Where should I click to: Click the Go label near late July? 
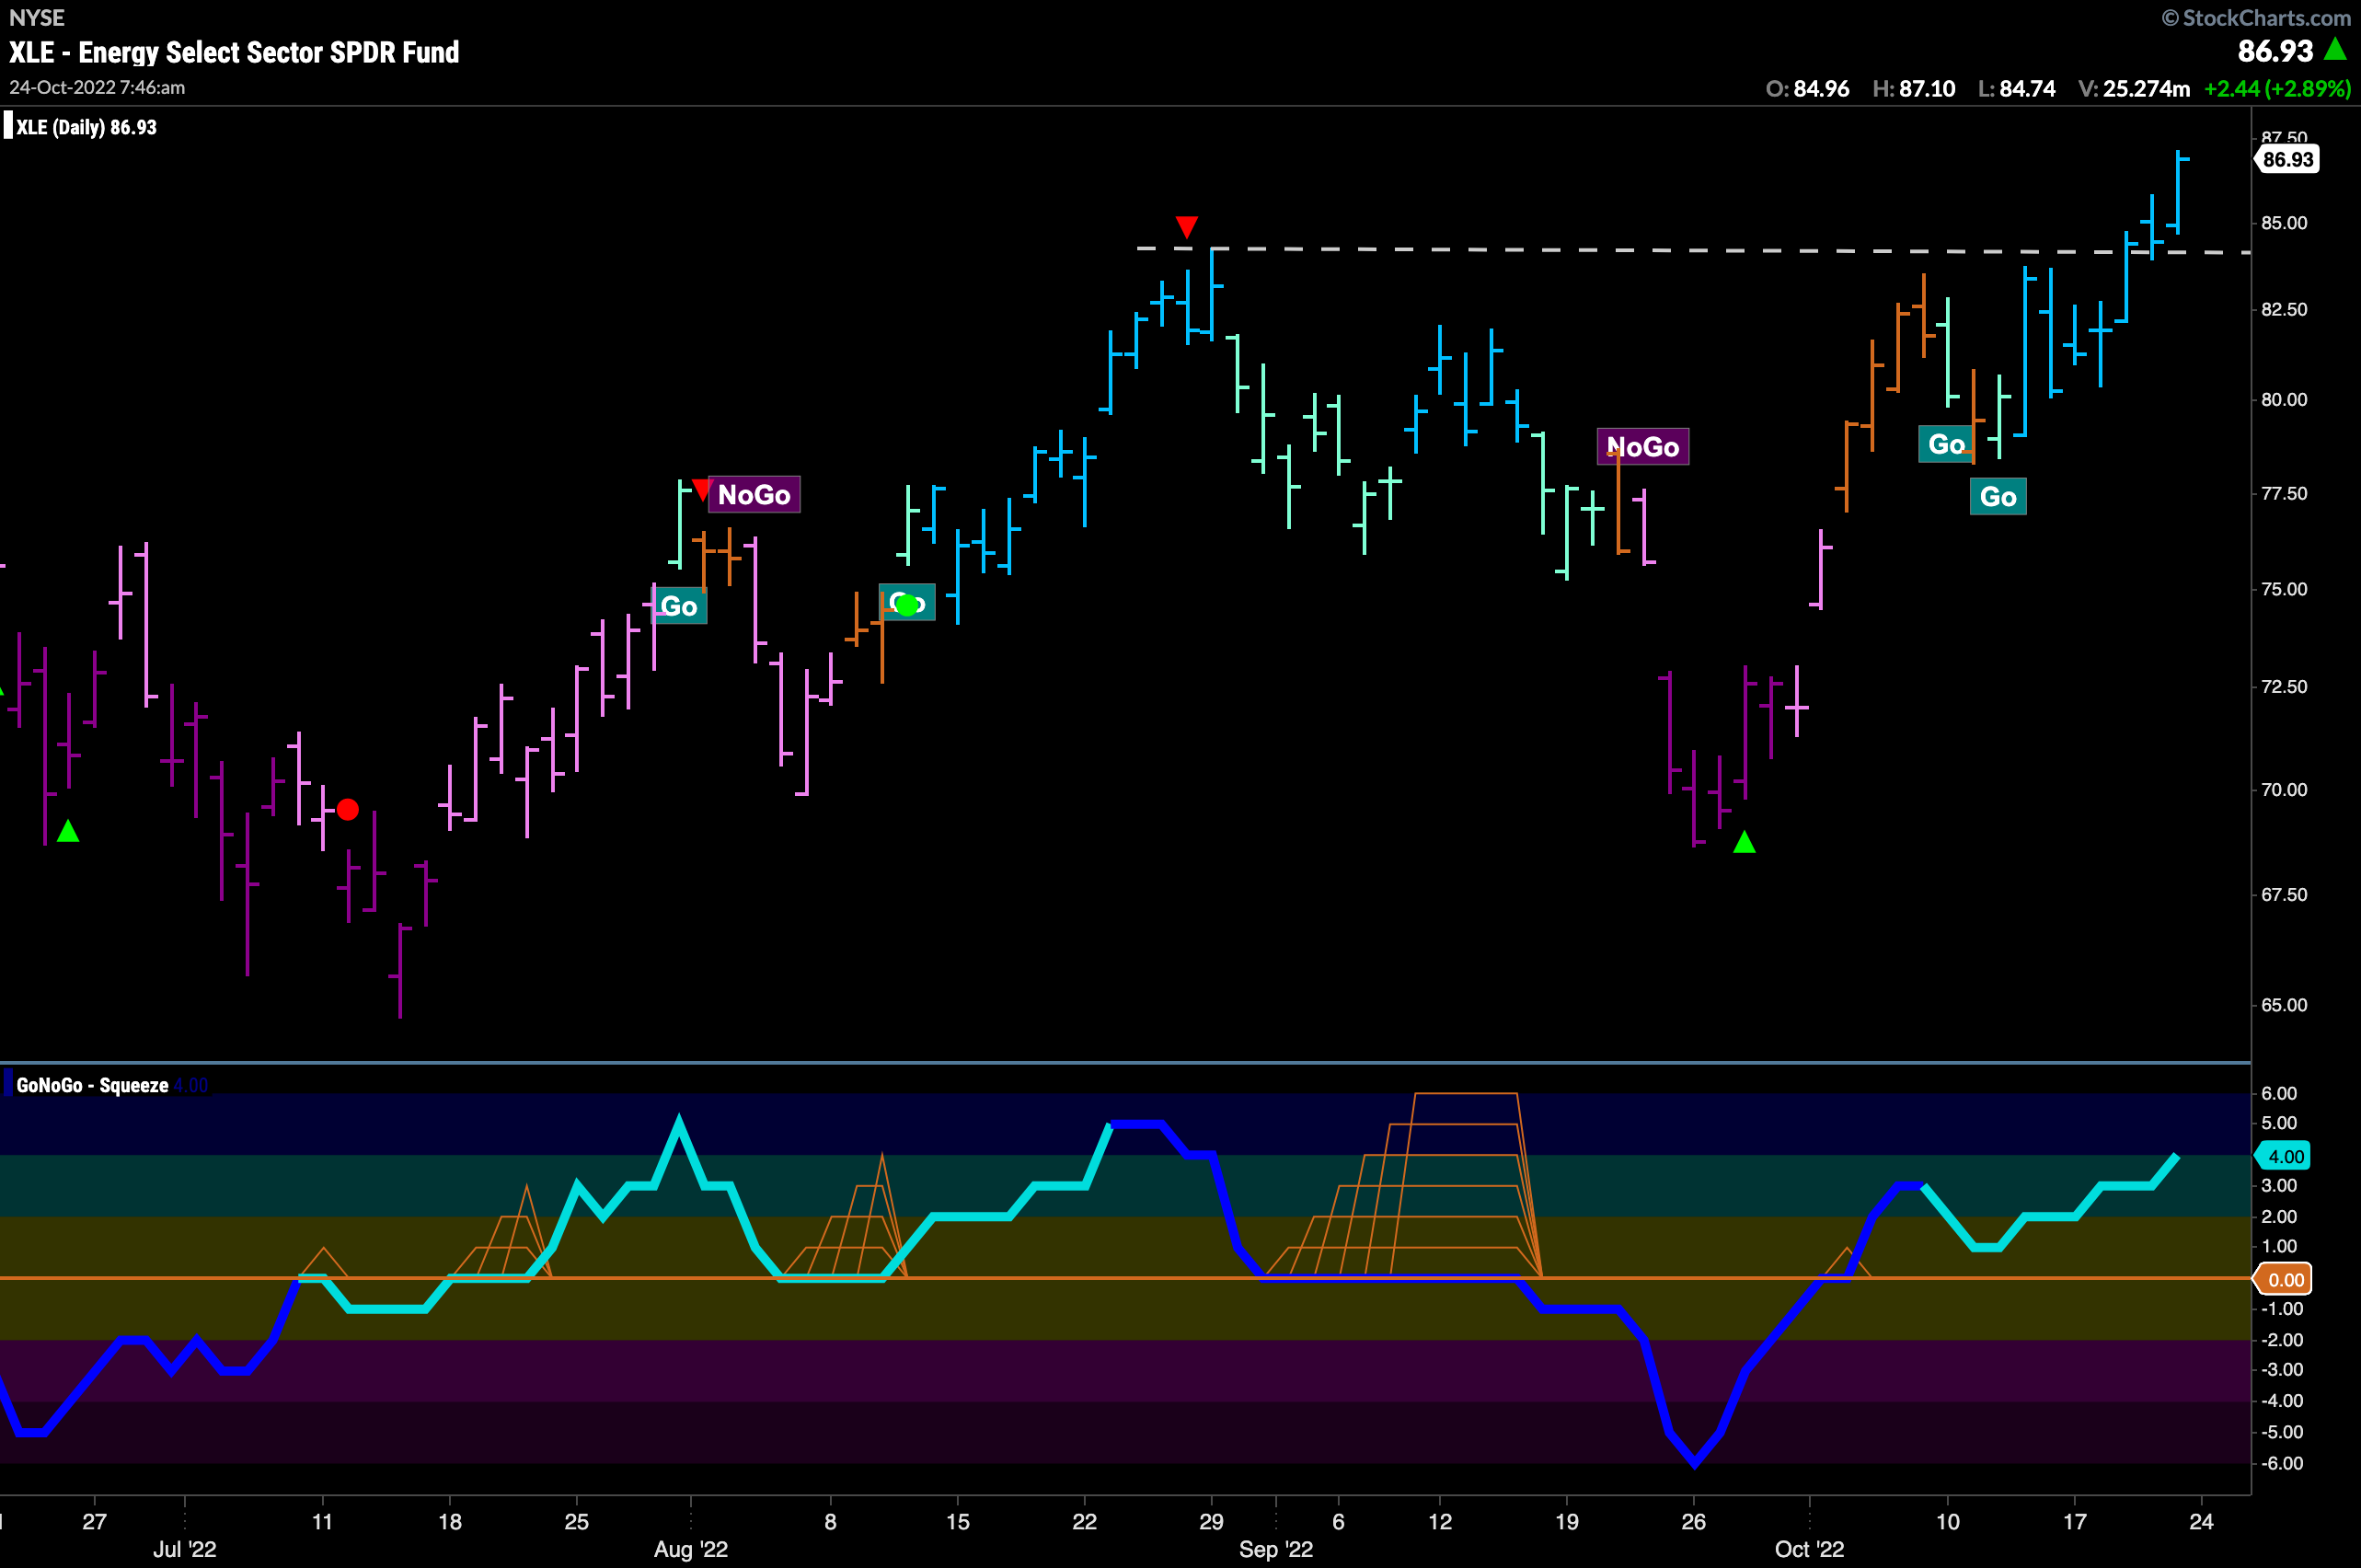(x=679, y=606)
